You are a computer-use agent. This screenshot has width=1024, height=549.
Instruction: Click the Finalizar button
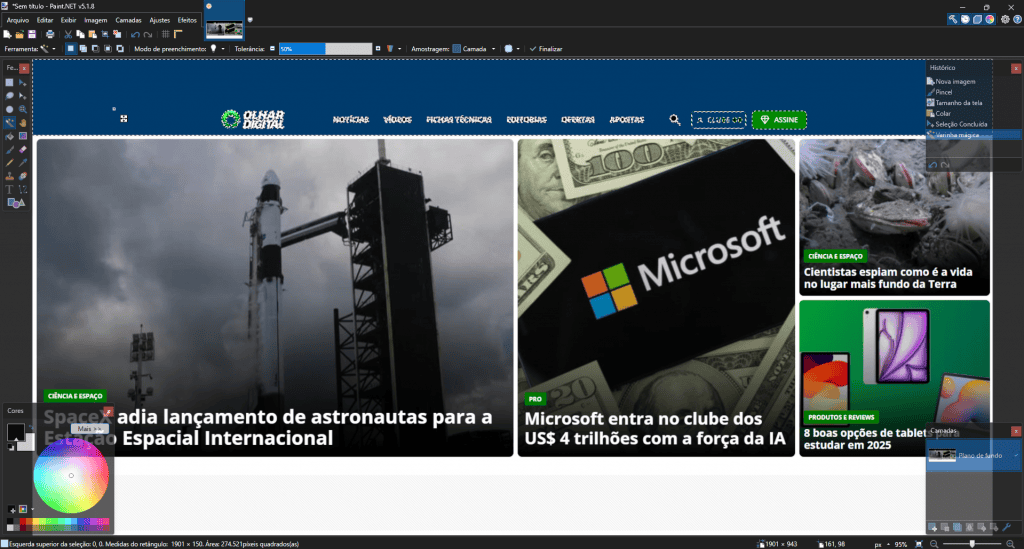pyautogui.click(x=546, y=49)
